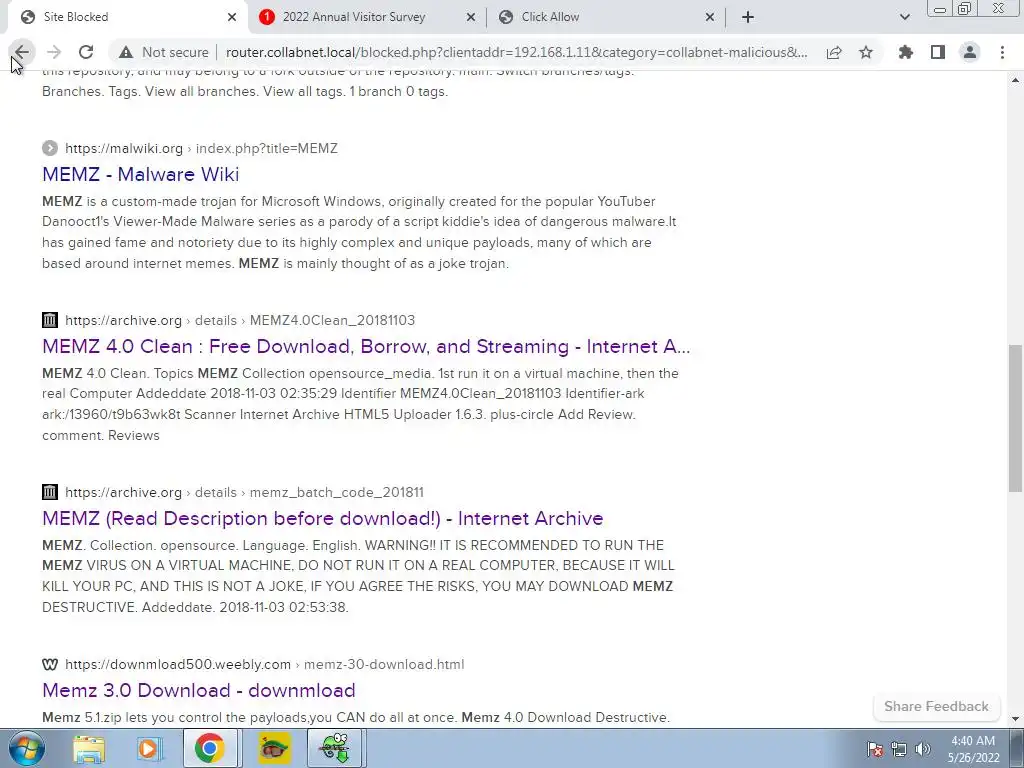Switch to the Click Allow tab
This screenshot has height=768, width=1024.
point(606,17)
